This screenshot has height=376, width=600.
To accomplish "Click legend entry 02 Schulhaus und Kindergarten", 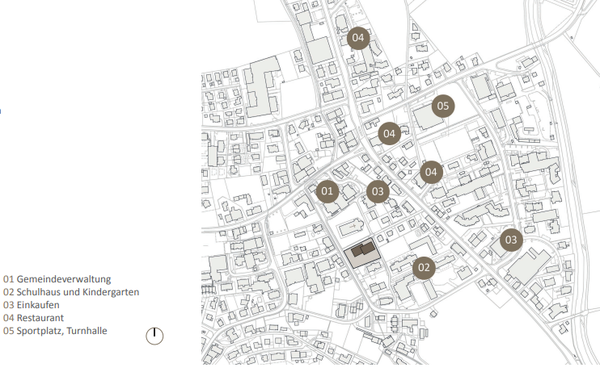I will 71,292.
